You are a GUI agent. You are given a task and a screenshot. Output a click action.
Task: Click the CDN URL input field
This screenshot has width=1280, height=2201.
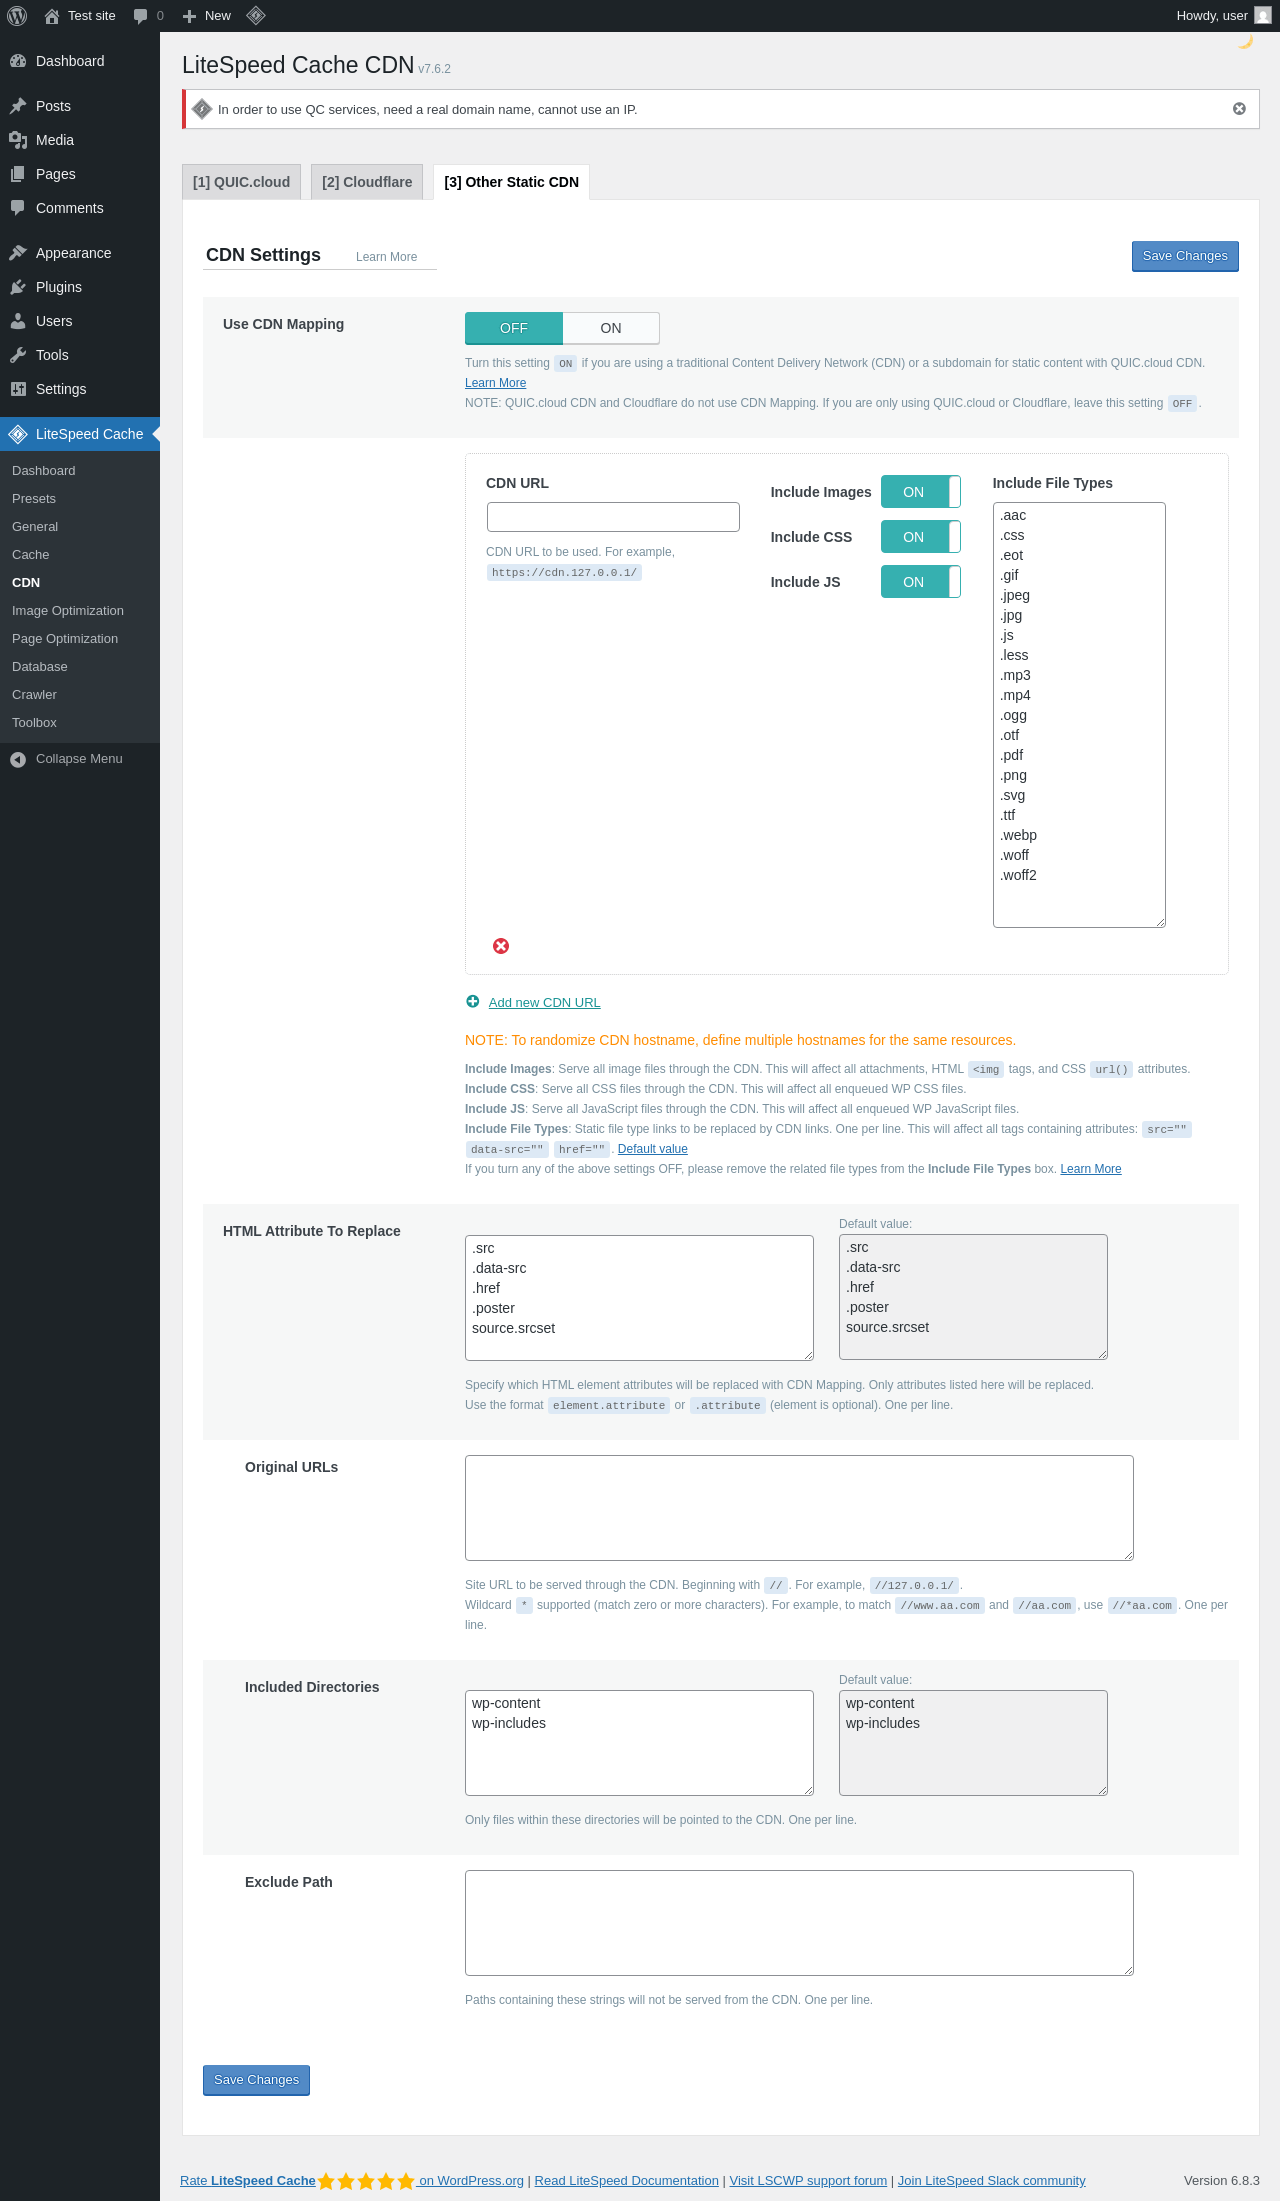click(x=613, y=517)
